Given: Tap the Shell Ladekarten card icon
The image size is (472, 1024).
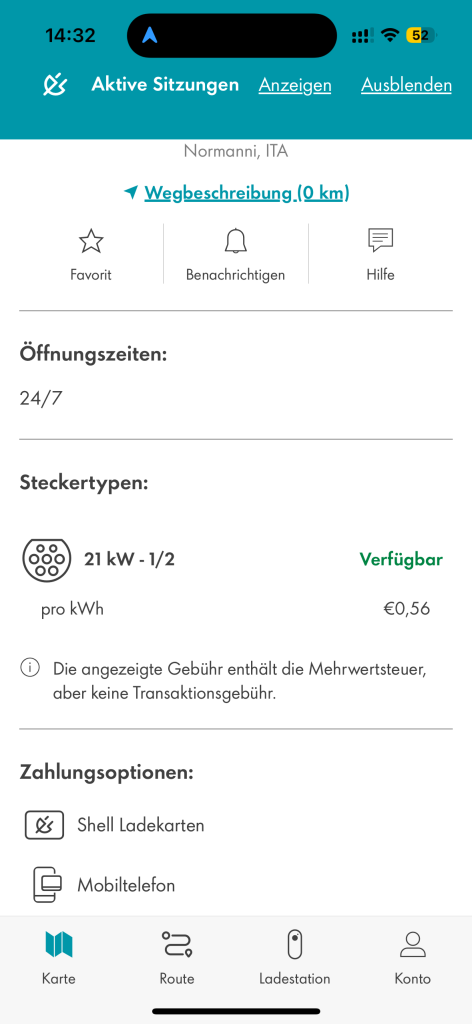Looking at the screenshot, I should [44, 825].
